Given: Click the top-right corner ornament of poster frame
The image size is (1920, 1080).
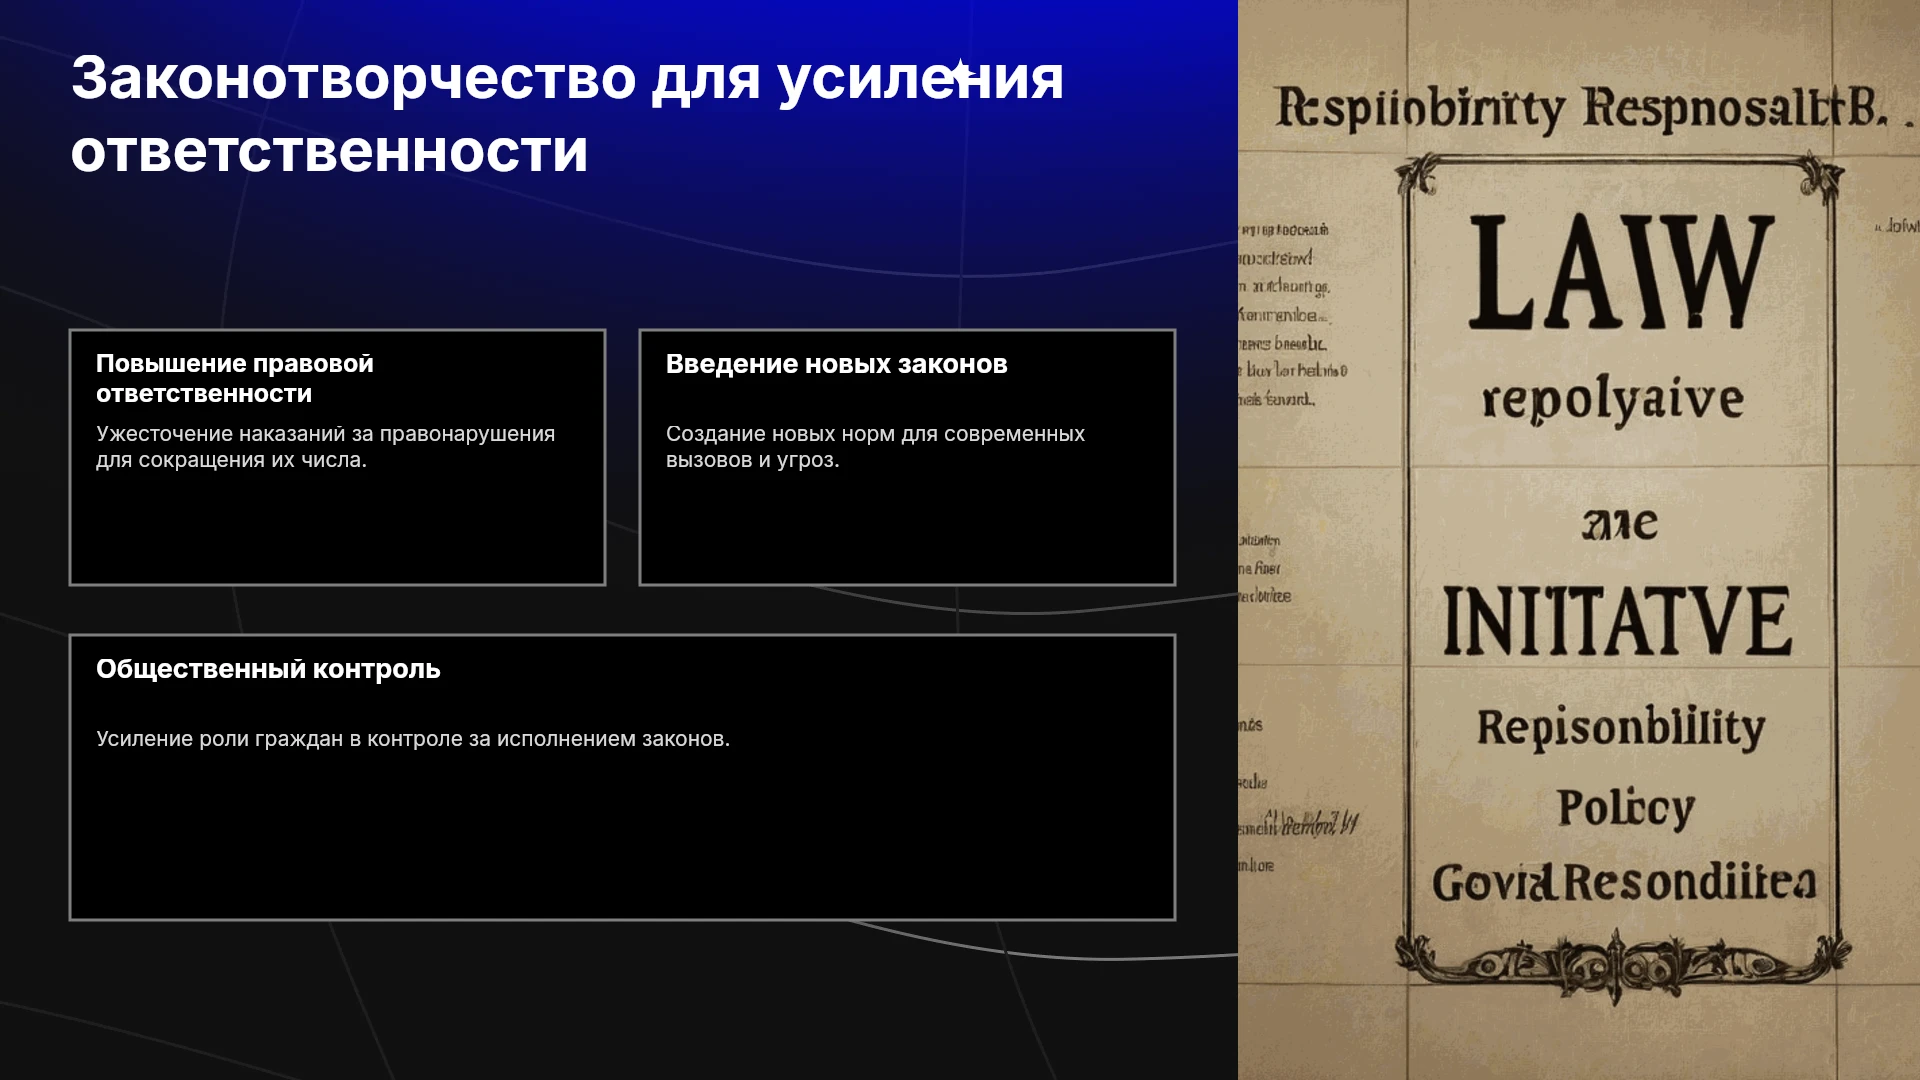Looking at the screenshot, I should (x=1822, y=176).
